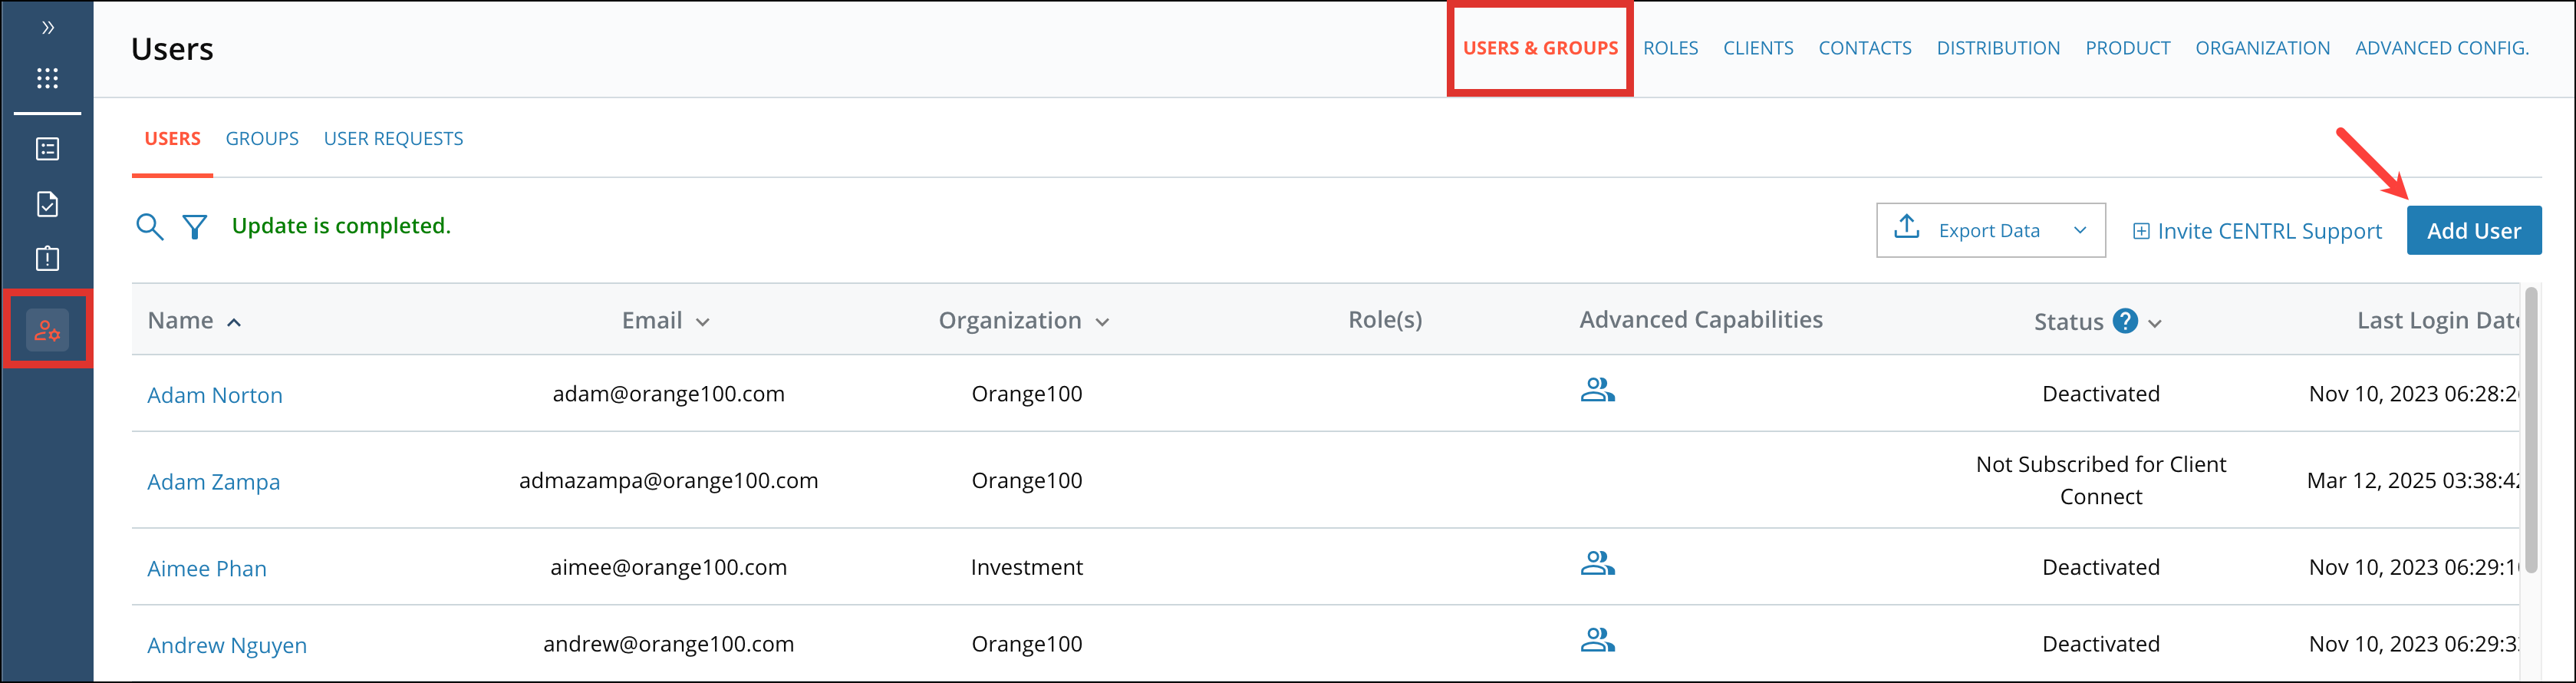The image size is (2576, 683).
Task: Click Not Subscribed for Client Connect status
Action: coord(2100,480)
